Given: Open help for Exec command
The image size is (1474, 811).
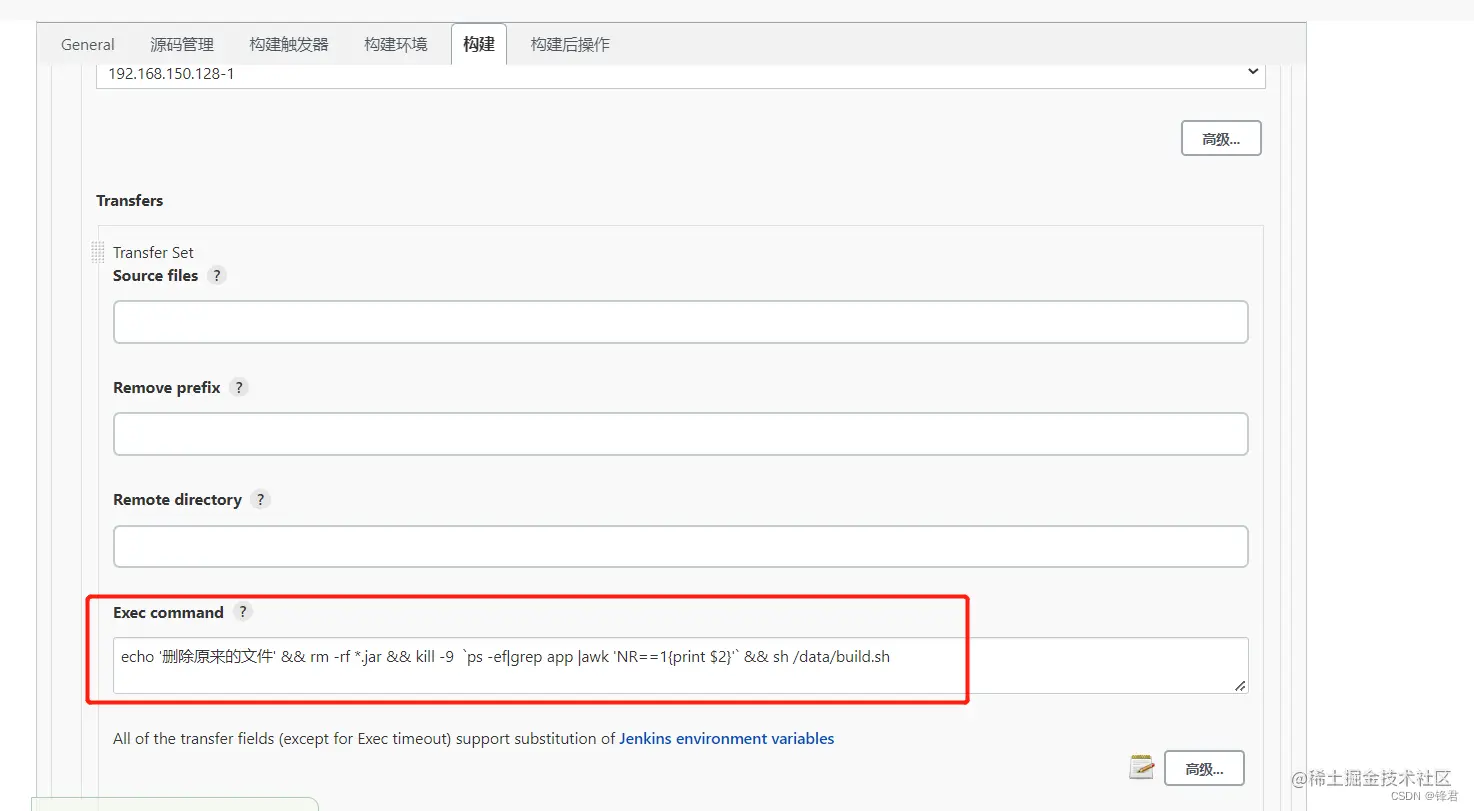Looking at the screenshot, I should coord(243,612).
